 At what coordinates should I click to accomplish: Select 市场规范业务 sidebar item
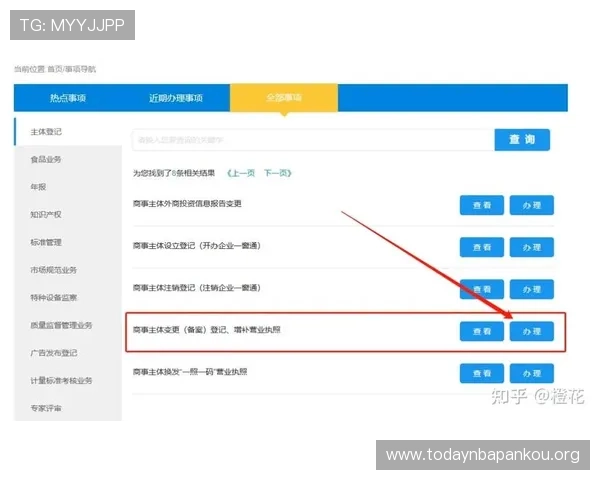[x=54, y=270]
